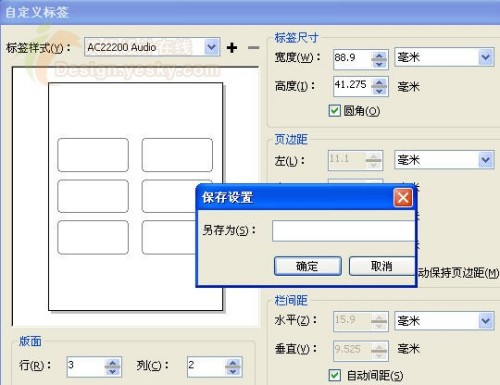Toggle the 圆角(O) checkbox
Viewport: 500px width, 385px height.
pos(334,111)
